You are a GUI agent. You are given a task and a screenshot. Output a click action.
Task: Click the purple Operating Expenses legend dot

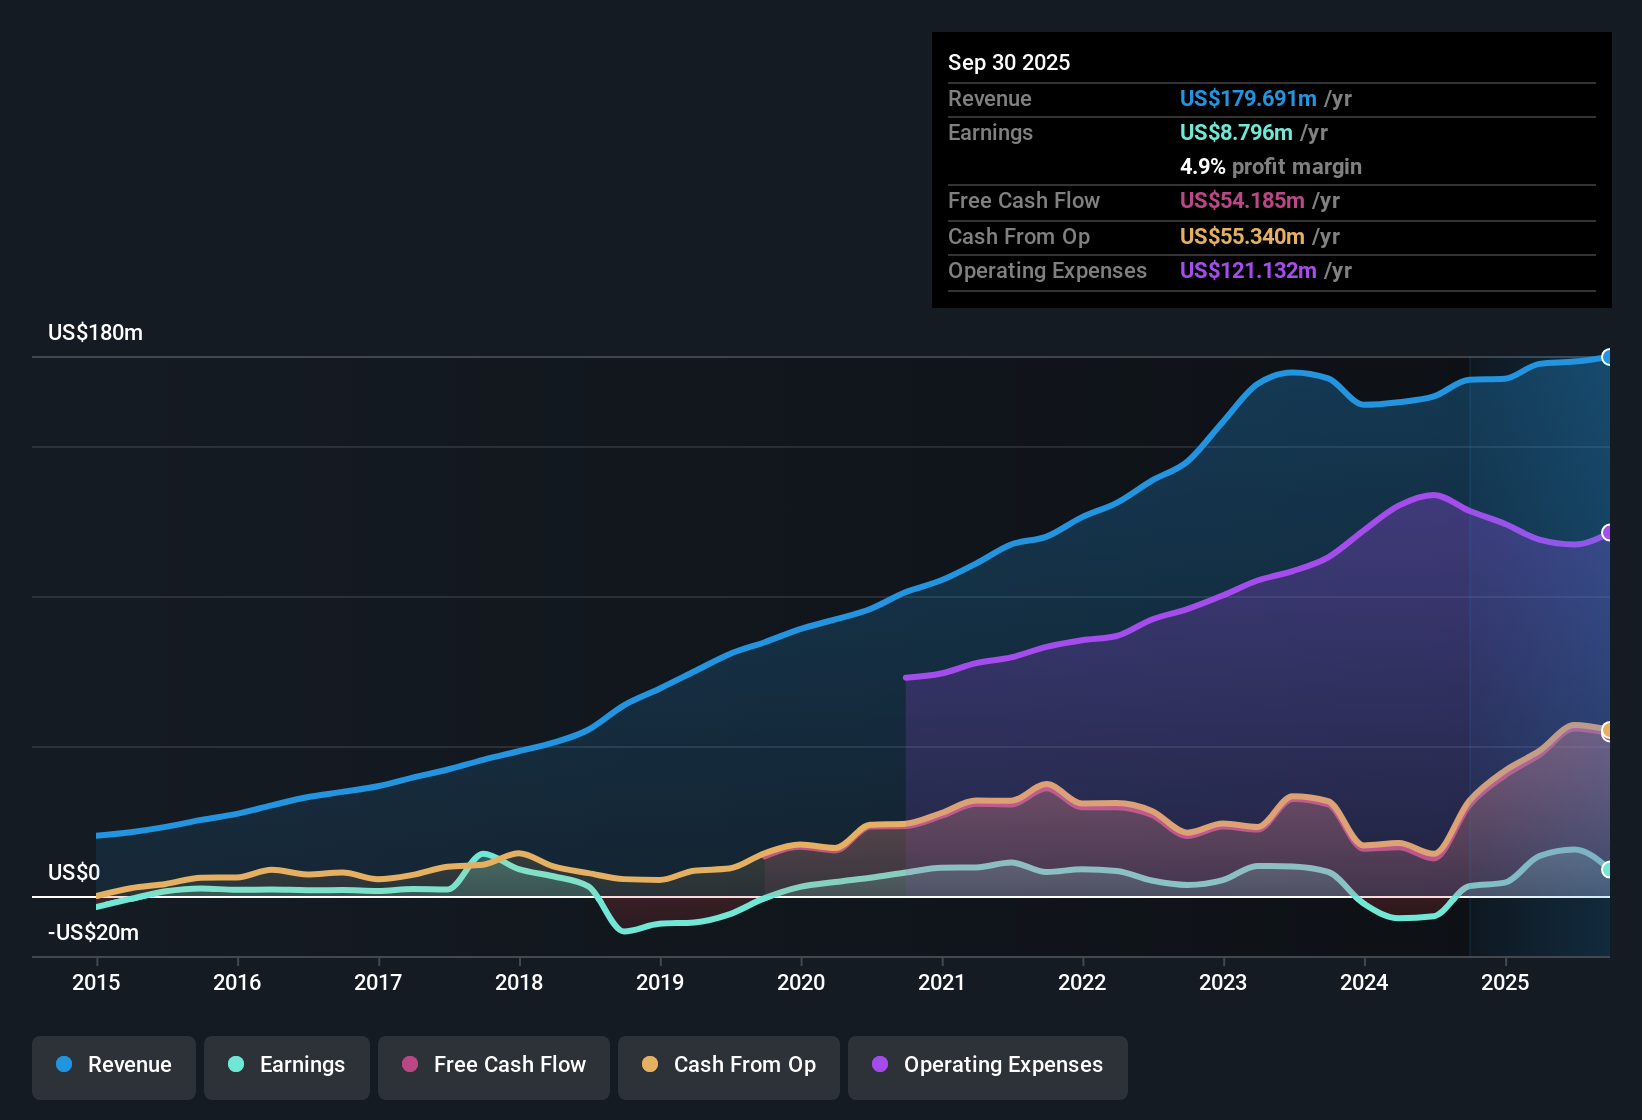pyautogui.click(x=880, y=1065)
